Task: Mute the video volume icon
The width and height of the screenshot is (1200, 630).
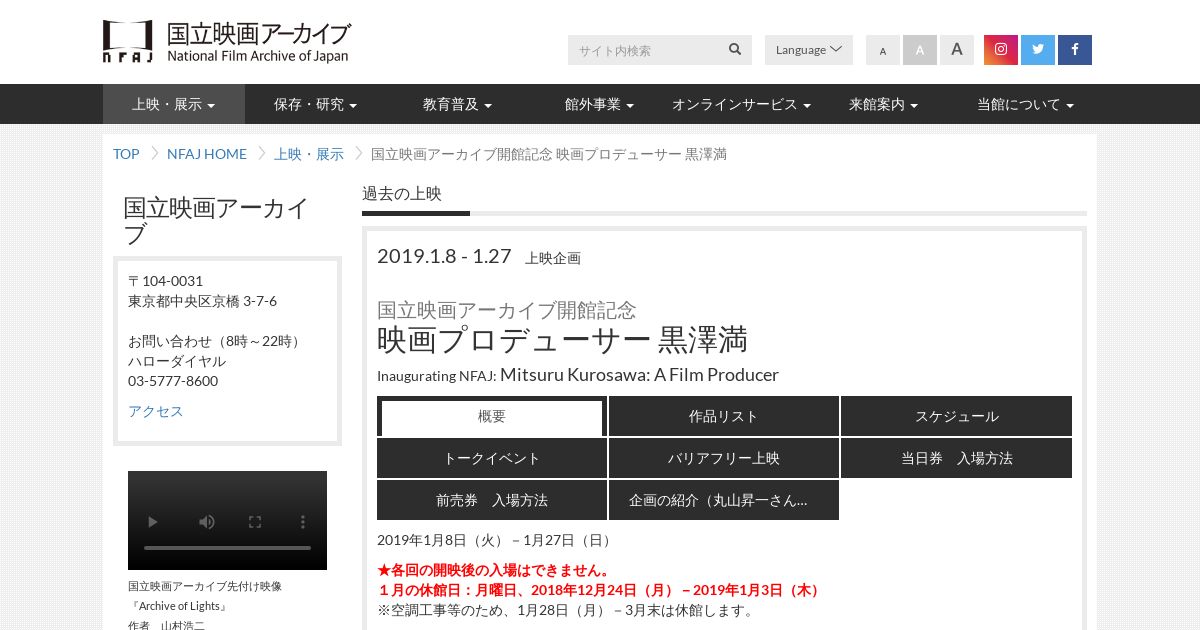Action: (x=207, y=521)
